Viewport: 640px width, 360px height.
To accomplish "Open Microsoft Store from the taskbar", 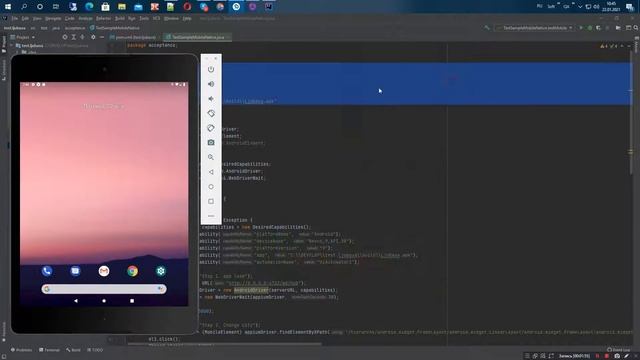I will point(105,7).
